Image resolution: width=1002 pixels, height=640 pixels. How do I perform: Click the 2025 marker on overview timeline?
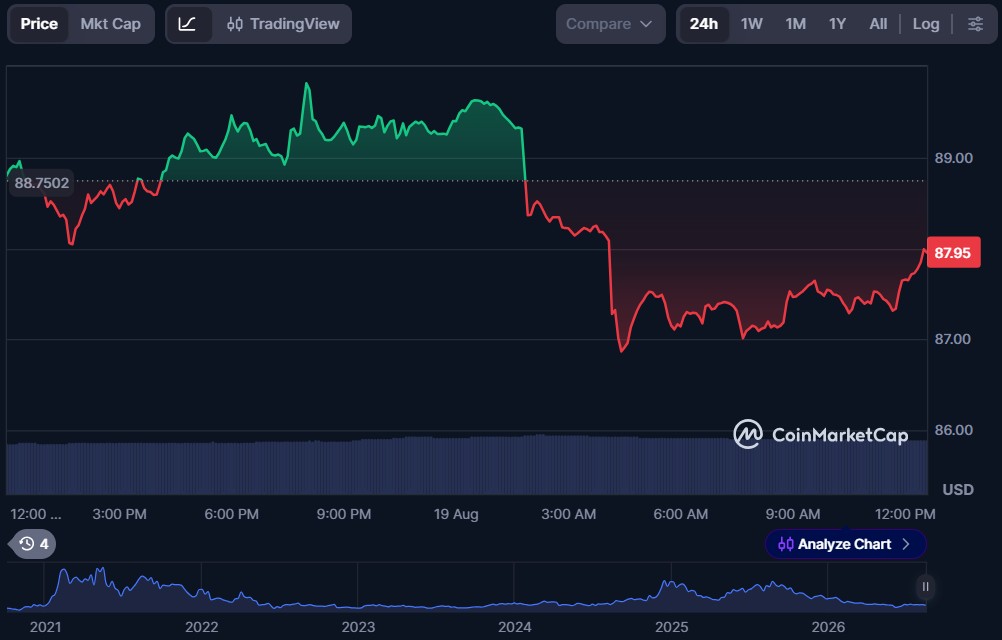pos(672,627)
